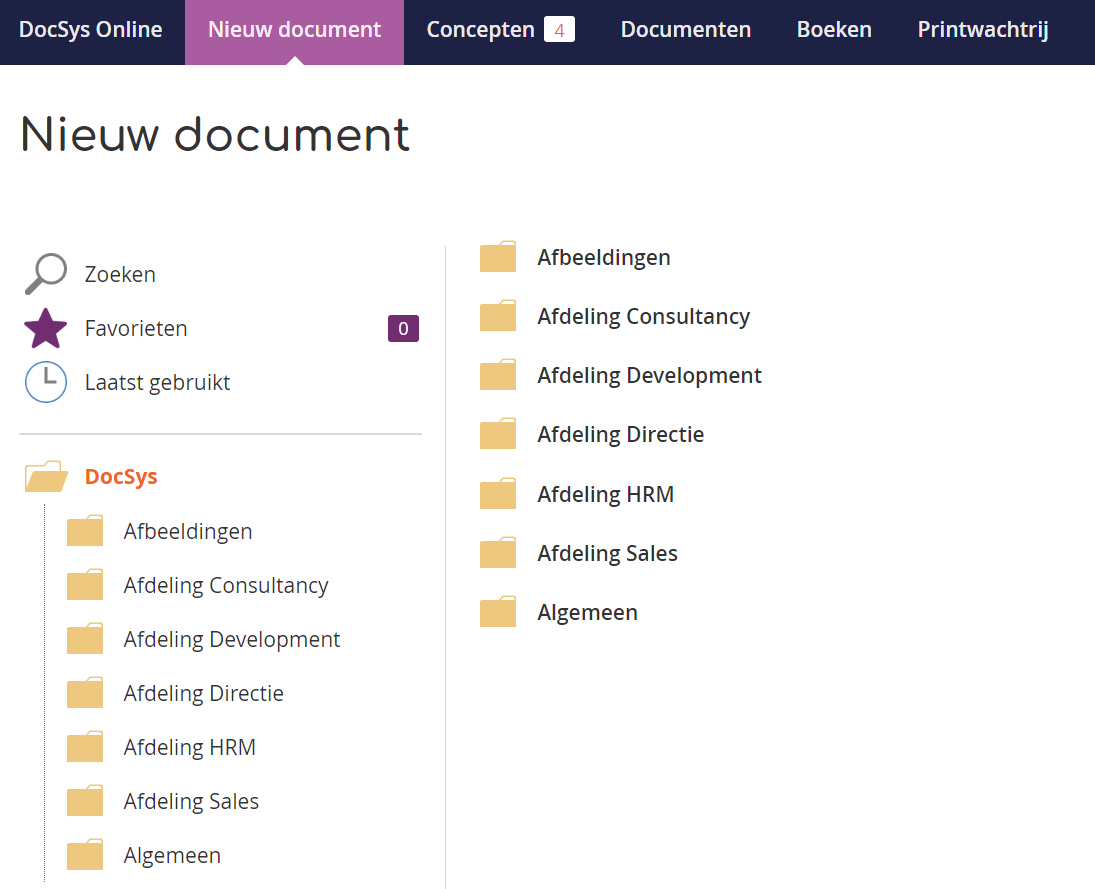Click Algemeen folder icon in sidebar tree

tap(85, 855)
